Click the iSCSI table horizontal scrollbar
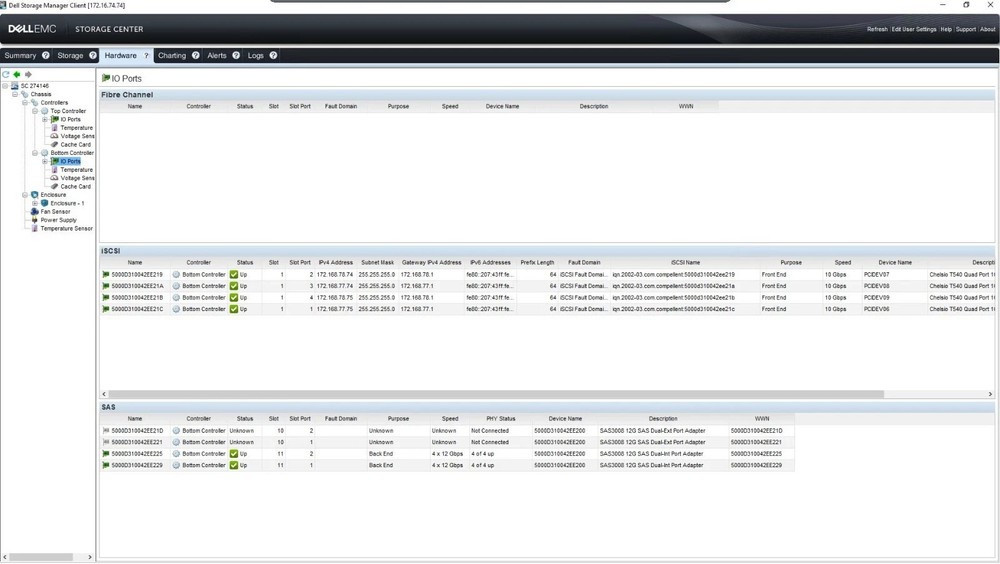The width and height of the screenshot is (1000, 564). (x=496, y=394)
